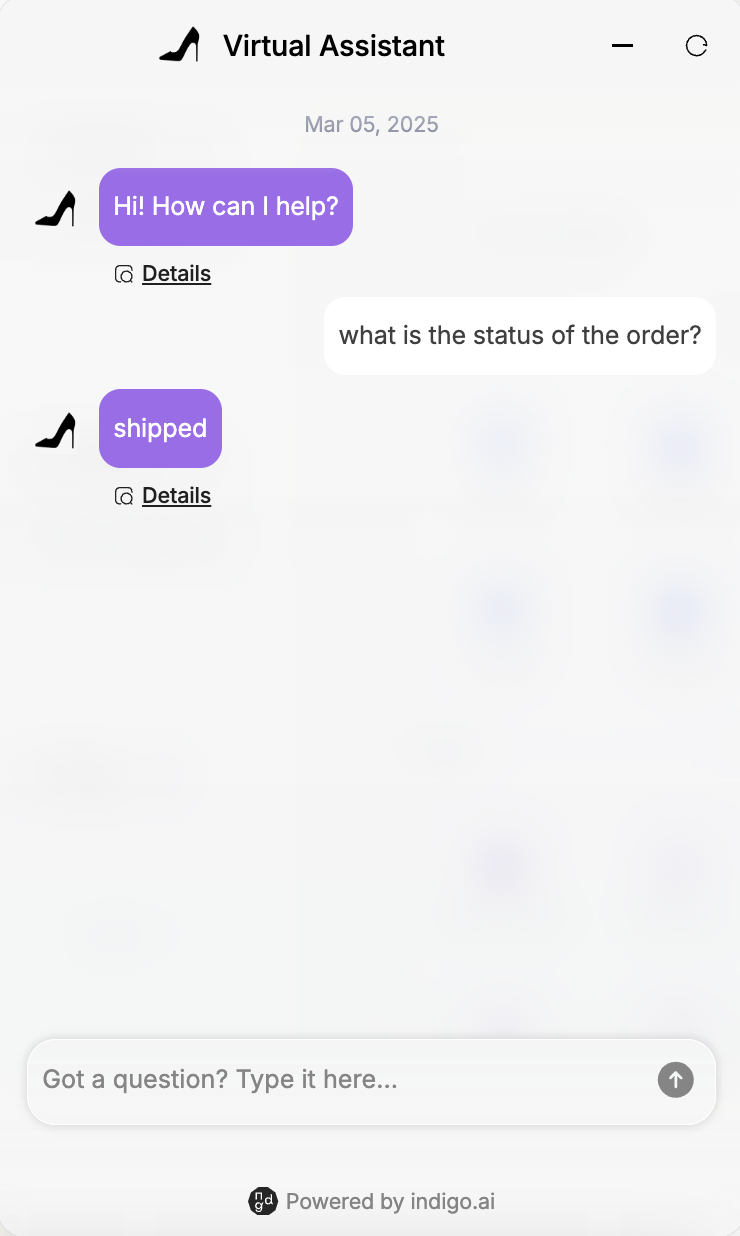Minimize the Virtual Assistant chat window
Screen dimensions: 740x1236
pyautogui.click(x=622, y=46)
